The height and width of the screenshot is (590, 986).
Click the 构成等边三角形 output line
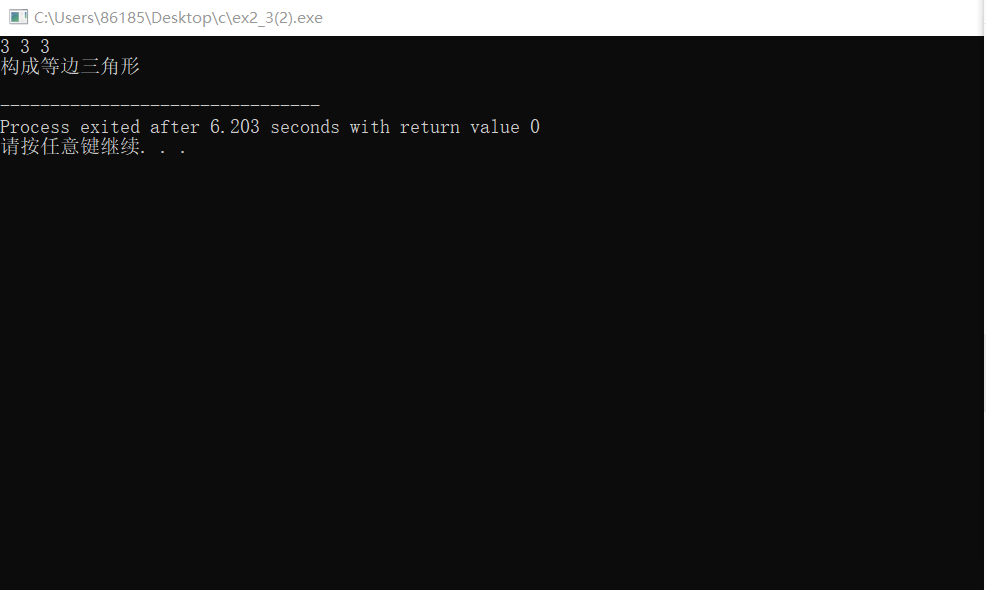[x=70, y=66]
